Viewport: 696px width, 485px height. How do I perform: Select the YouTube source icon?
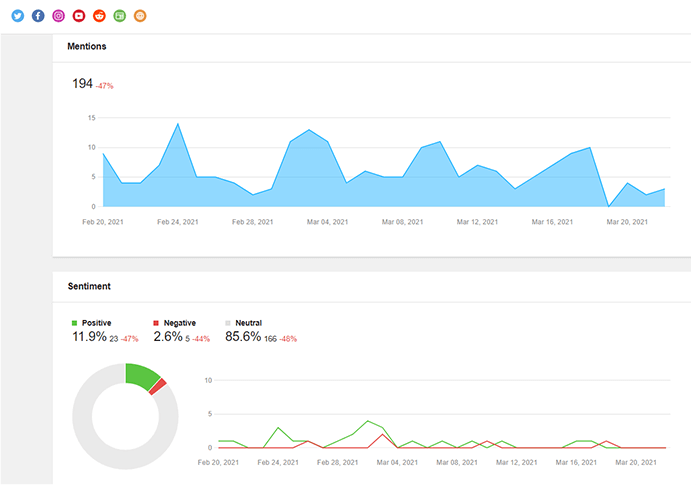click(79, 16)
